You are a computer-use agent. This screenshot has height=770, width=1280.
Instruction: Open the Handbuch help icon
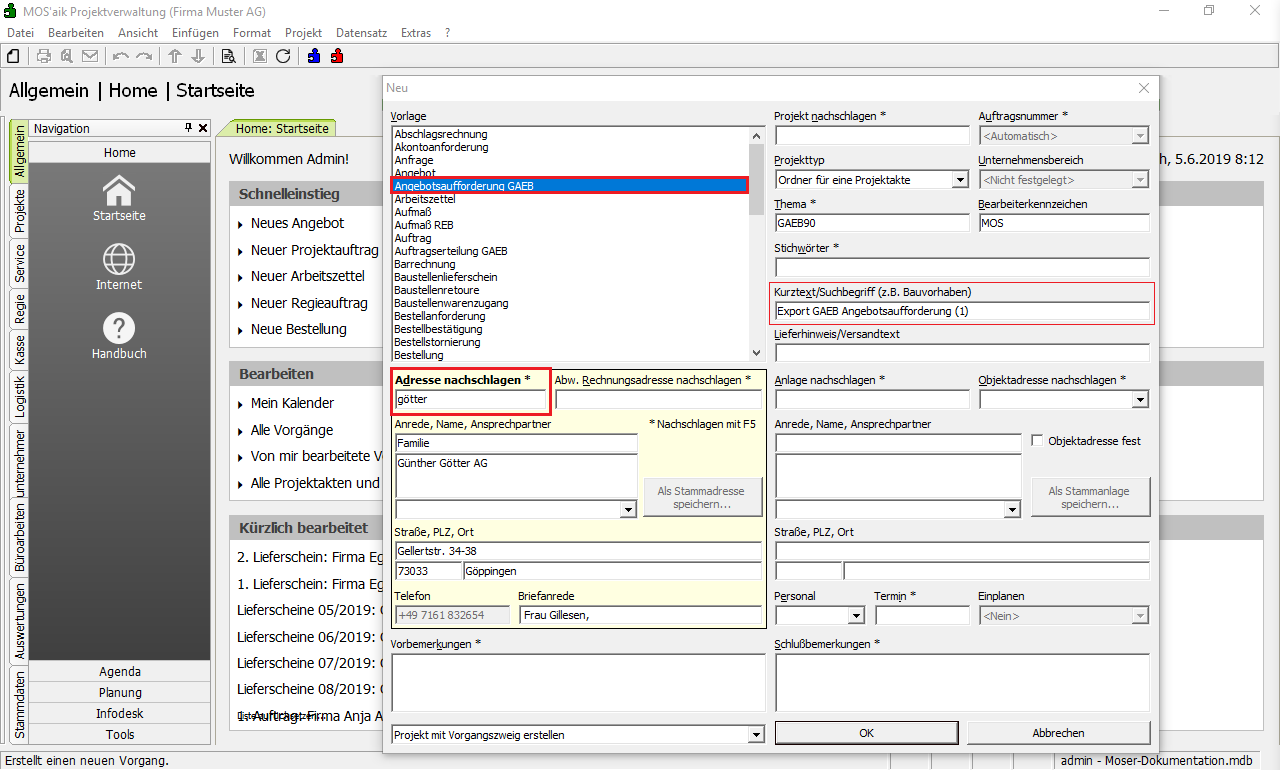pyautogui.click(x=119, y=328)
